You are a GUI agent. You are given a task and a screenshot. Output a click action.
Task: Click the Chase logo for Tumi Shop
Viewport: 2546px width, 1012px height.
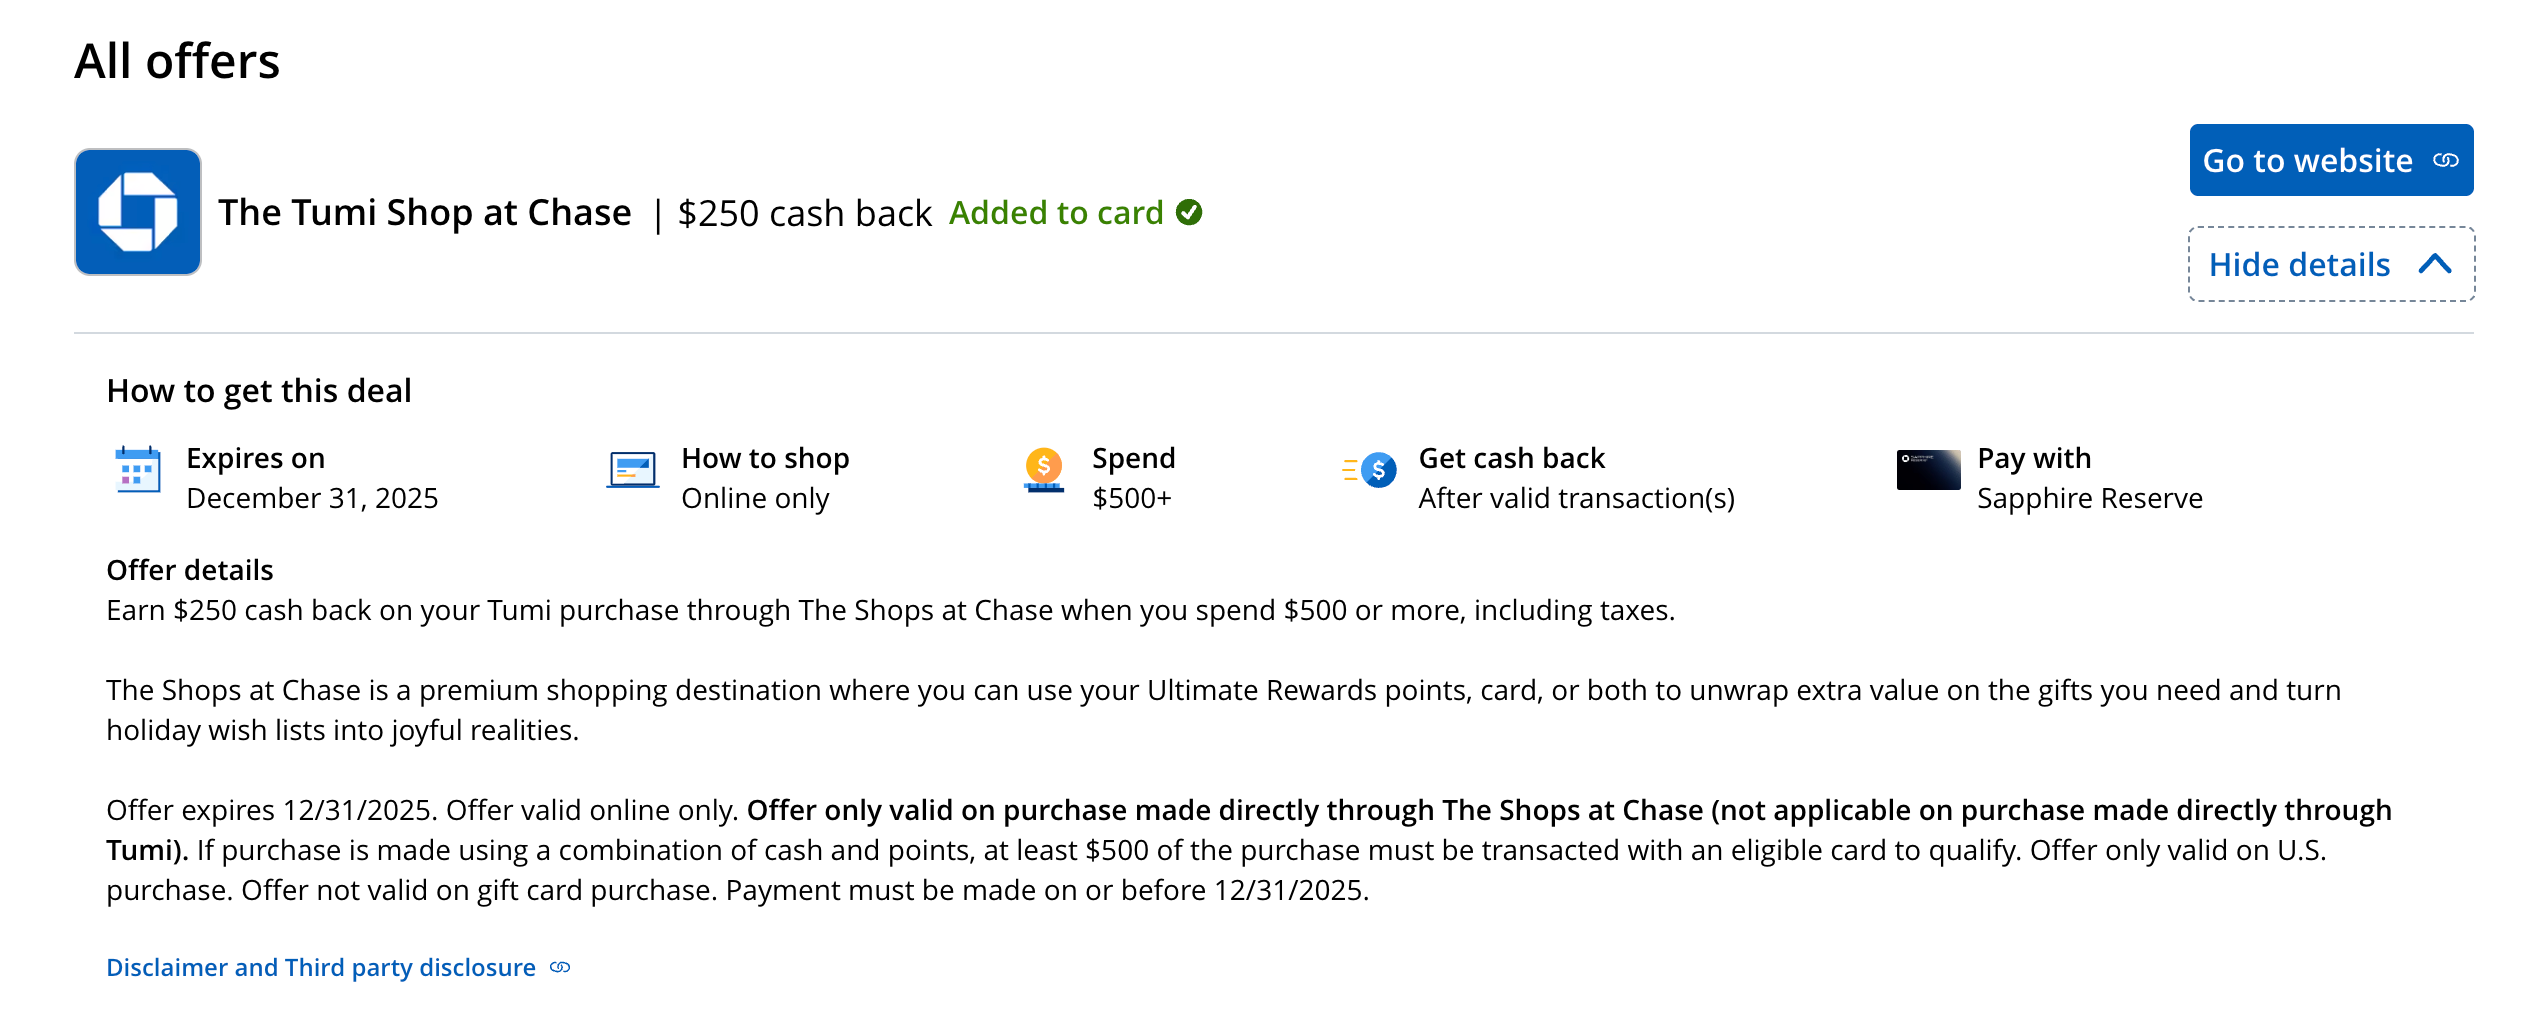coord(138,211)
